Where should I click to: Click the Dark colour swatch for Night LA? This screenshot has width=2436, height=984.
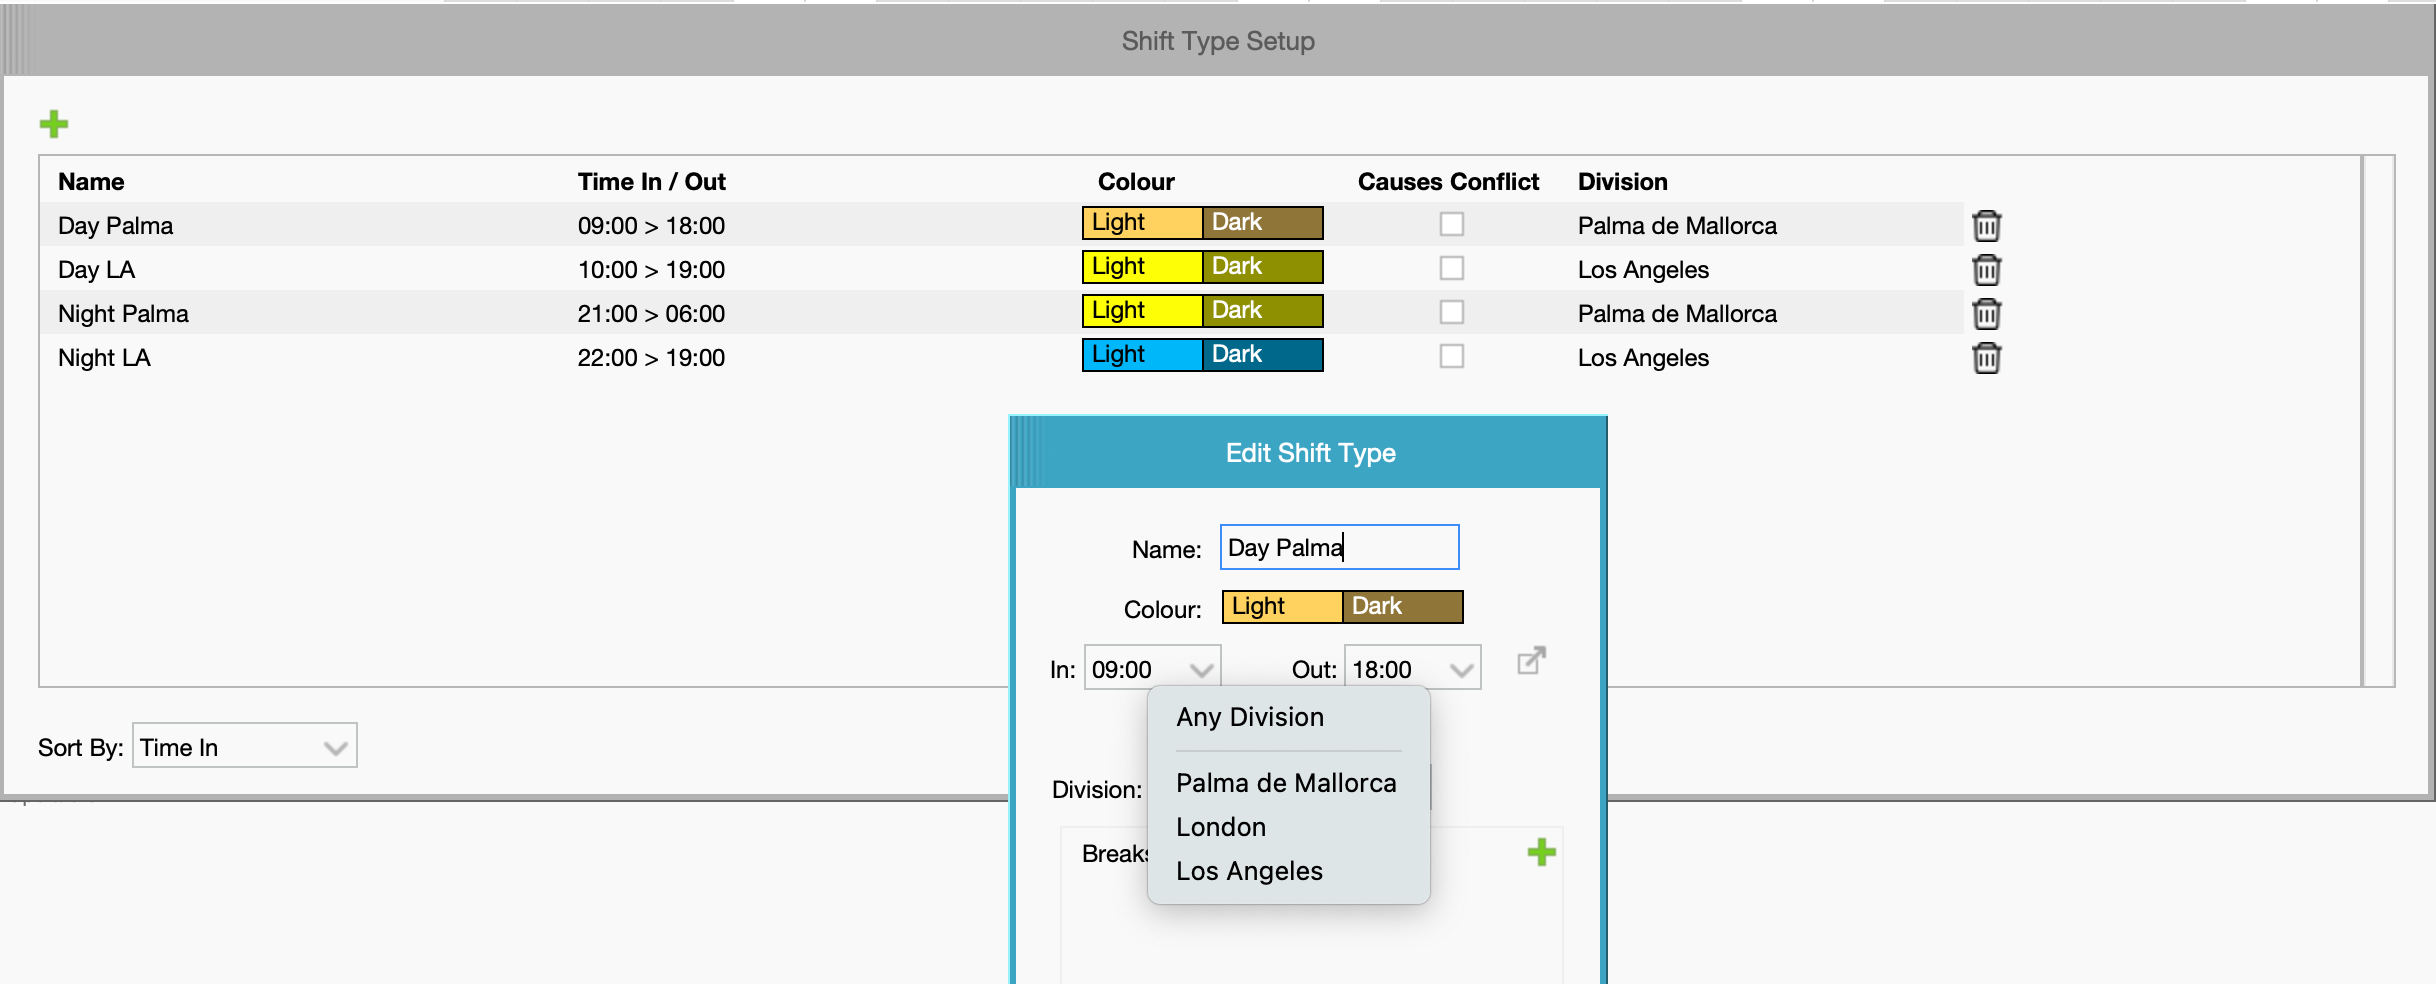click(x=1263, y=355)
